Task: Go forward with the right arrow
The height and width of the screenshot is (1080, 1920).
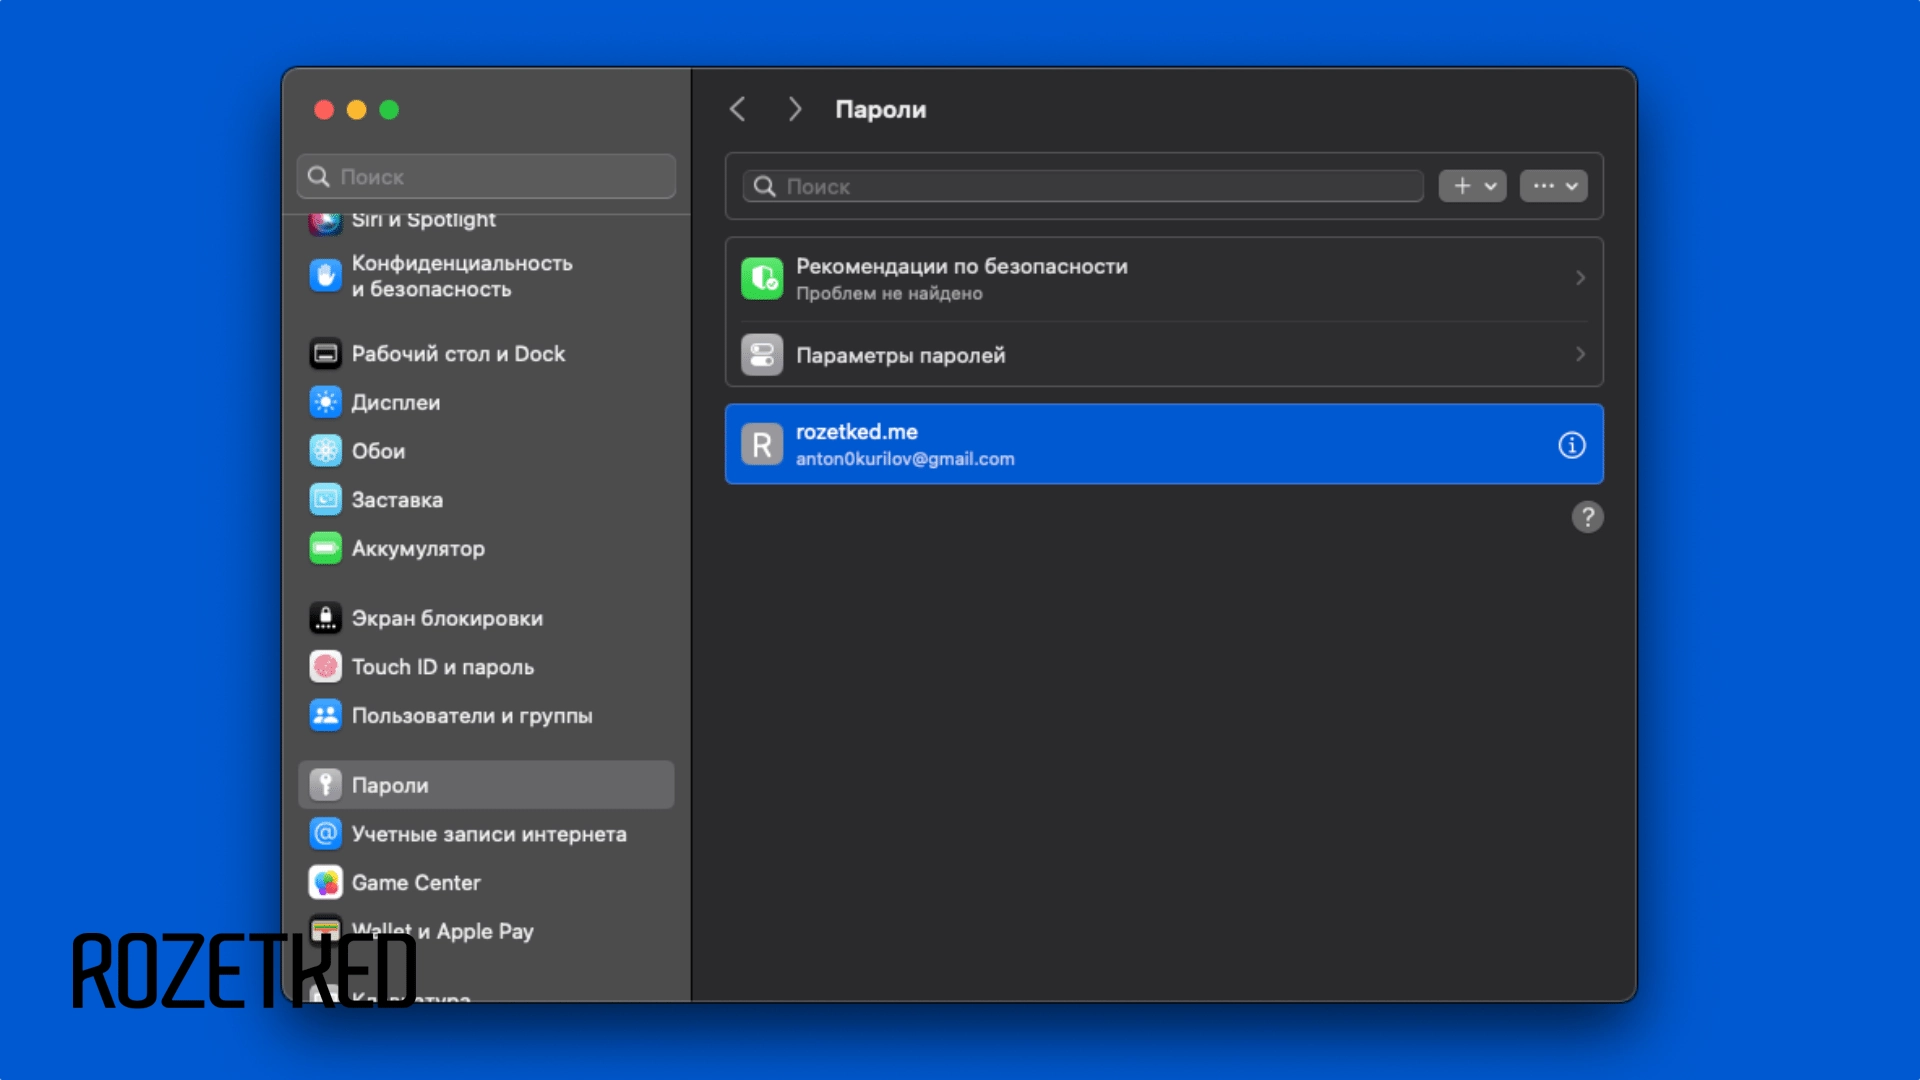Action: click(x=795, y=109)
